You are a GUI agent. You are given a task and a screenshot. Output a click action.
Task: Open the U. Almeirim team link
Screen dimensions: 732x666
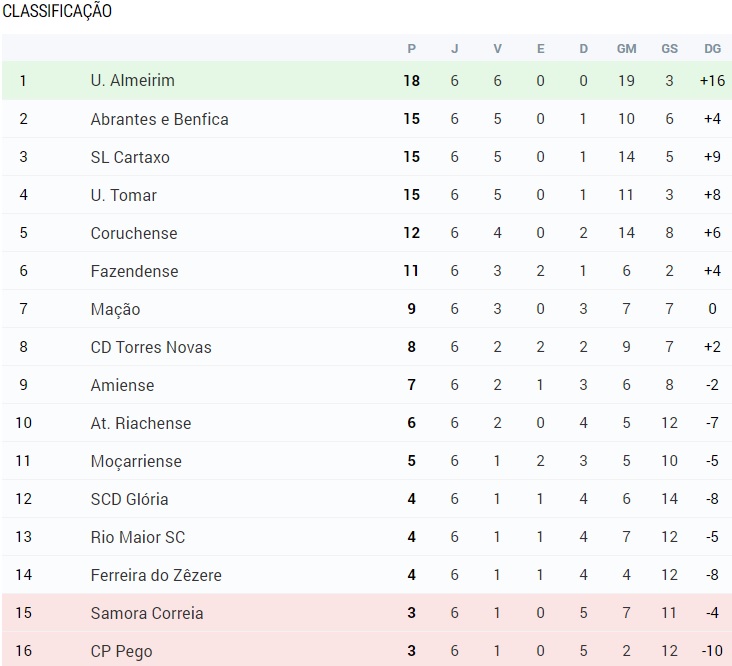click(133, 81)
